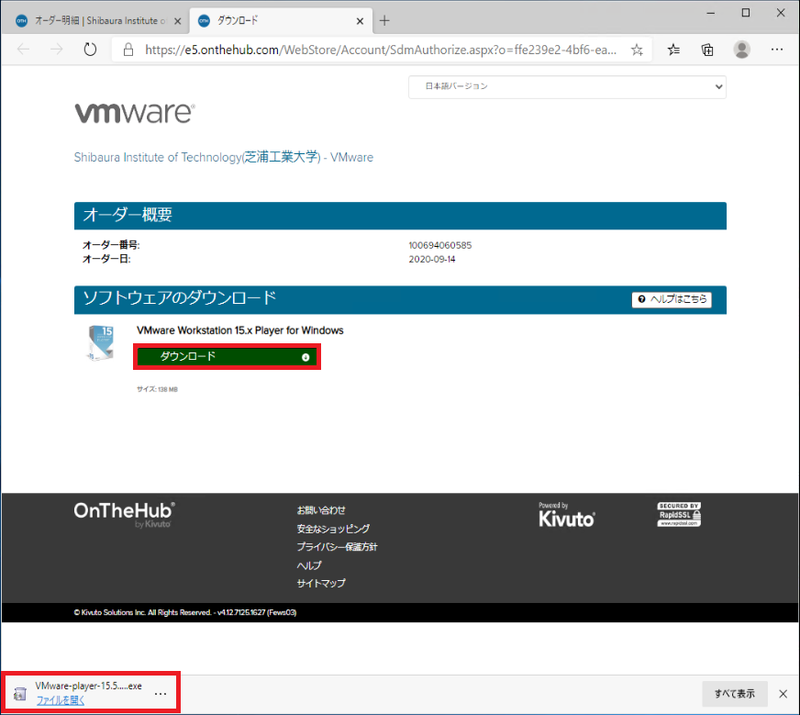The height and width of the screenshot is (715, 800).
Task: Reload the page with the refresh icon
Action: click(x=90, y=50)
